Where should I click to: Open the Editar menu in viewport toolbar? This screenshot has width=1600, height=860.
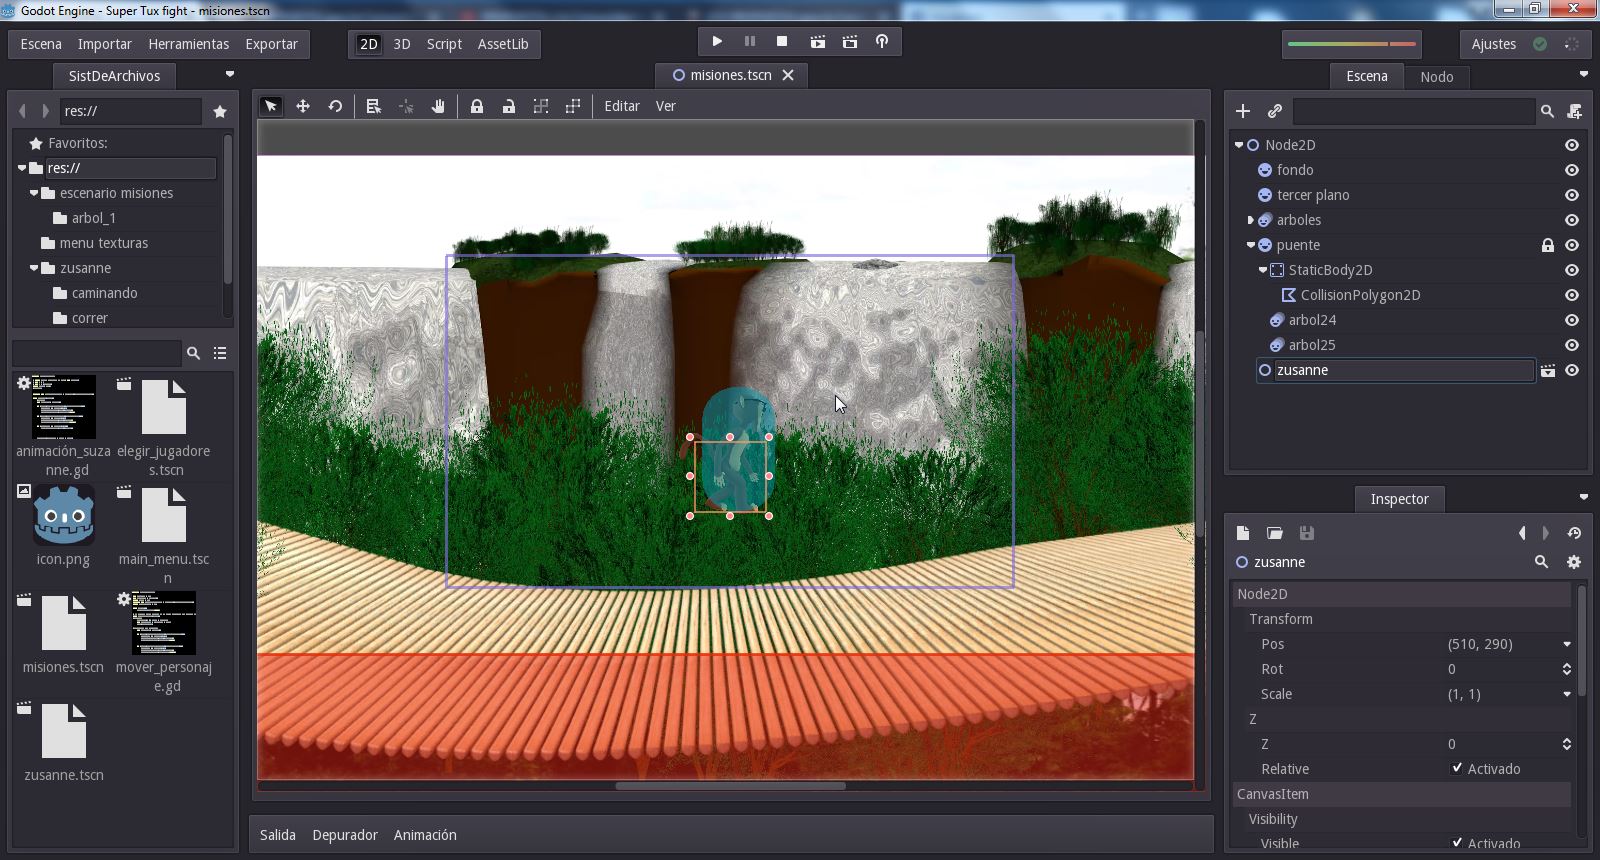click(622, 106)
